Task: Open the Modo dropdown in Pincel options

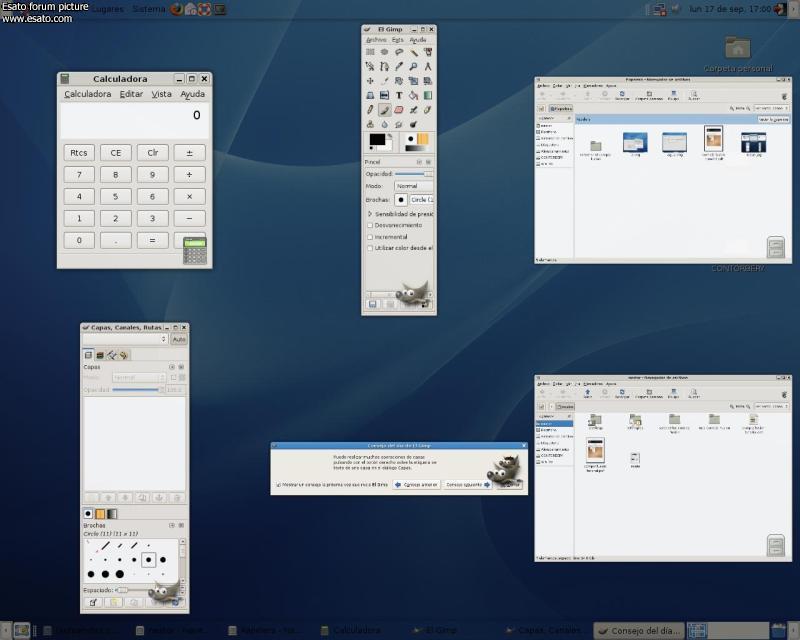Action: [412, 186]
